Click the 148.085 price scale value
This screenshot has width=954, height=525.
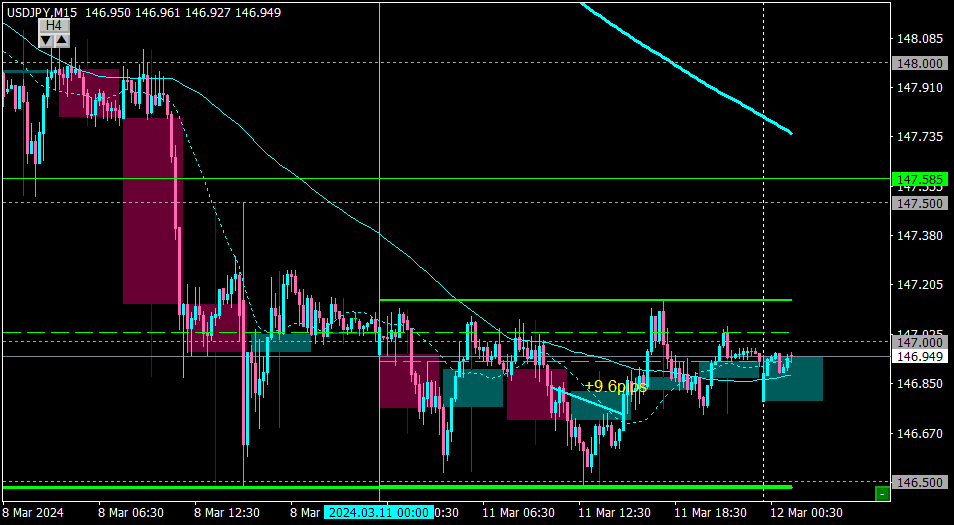coord(919,39)
